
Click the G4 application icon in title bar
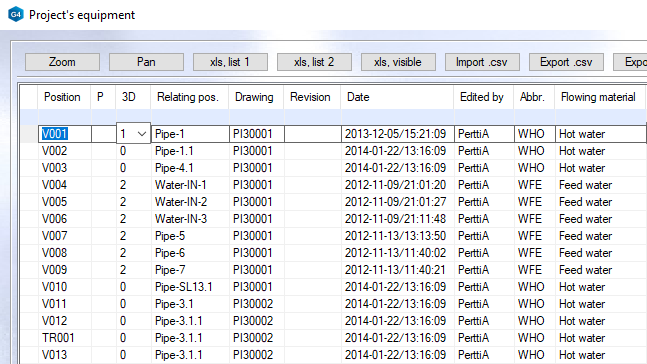pyautogui.click(x=16, y=14)
